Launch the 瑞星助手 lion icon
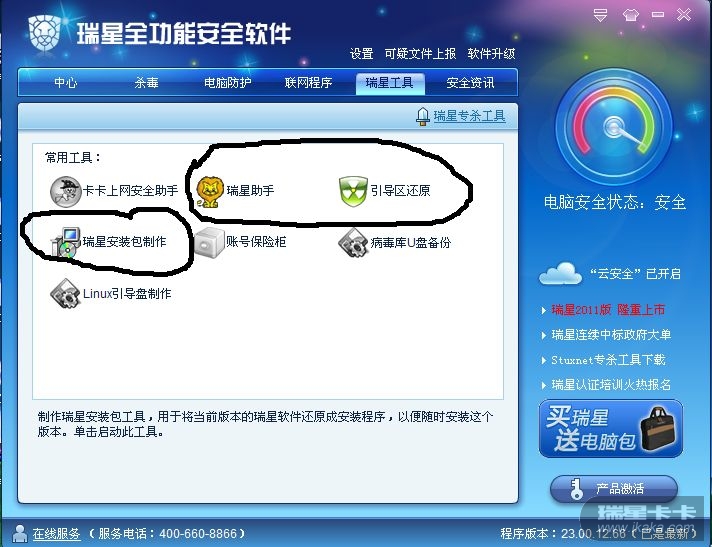 210,192
